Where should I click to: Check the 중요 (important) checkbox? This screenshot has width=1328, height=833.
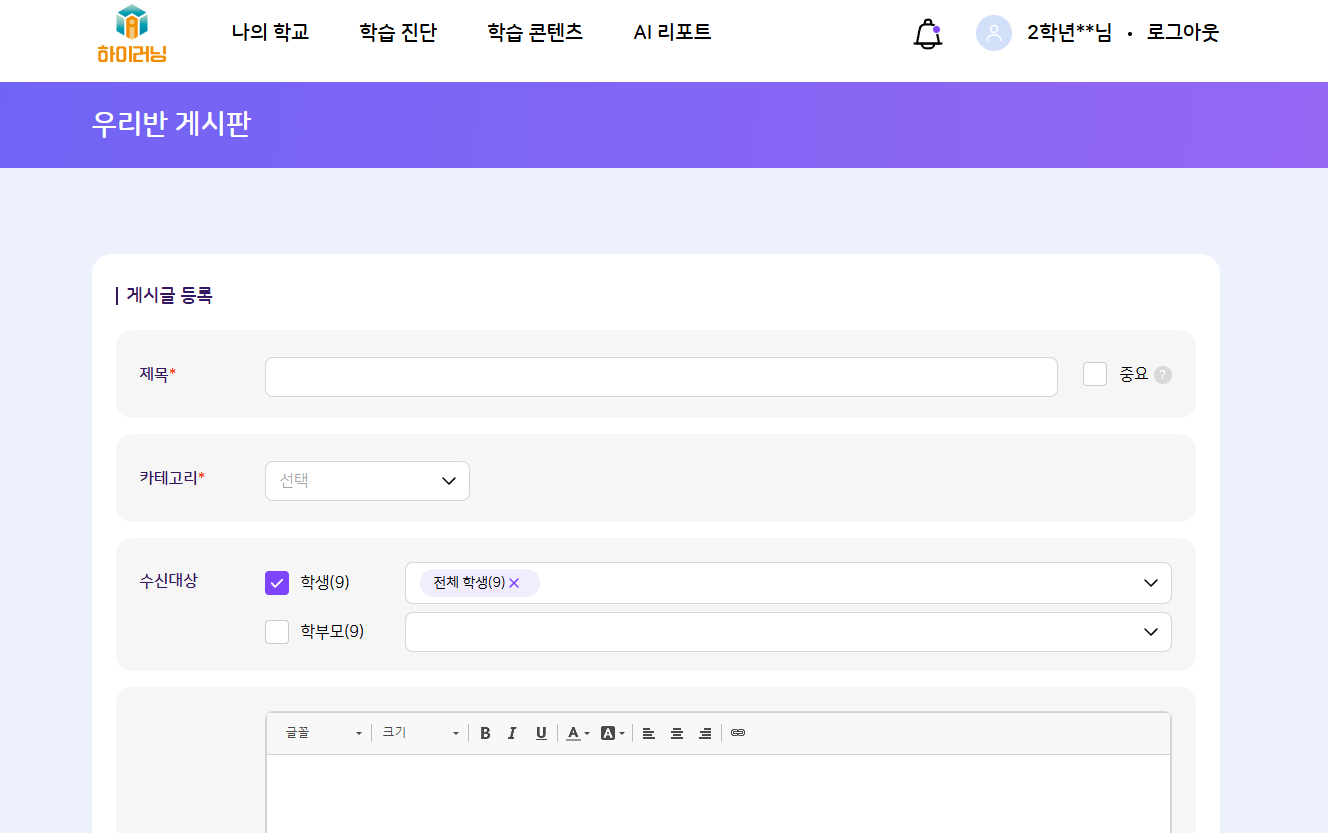[x=1095, y=374]
